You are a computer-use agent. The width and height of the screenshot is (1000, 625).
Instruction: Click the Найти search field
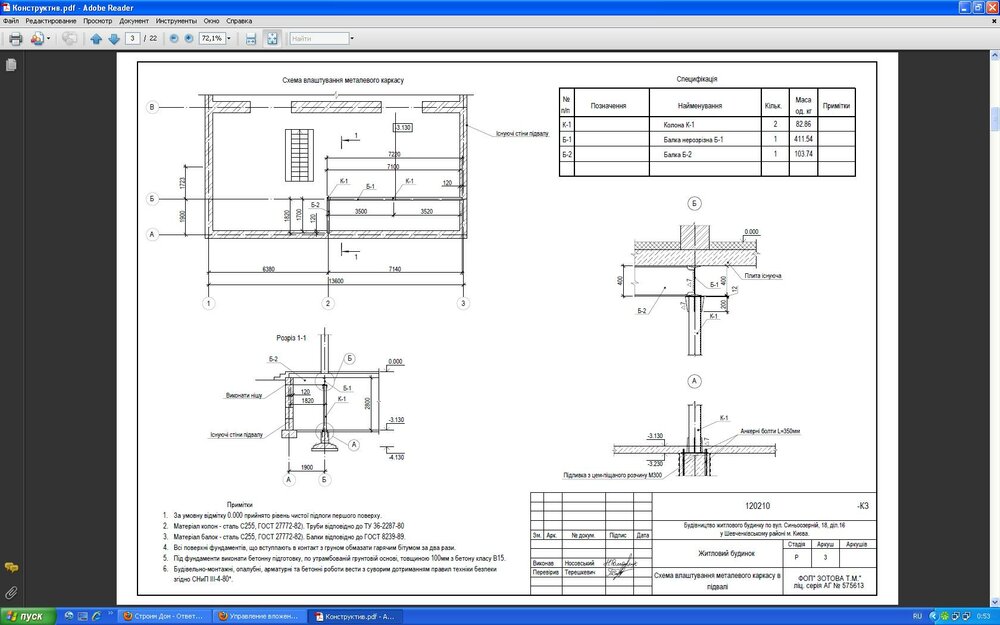tap(317, 39)
